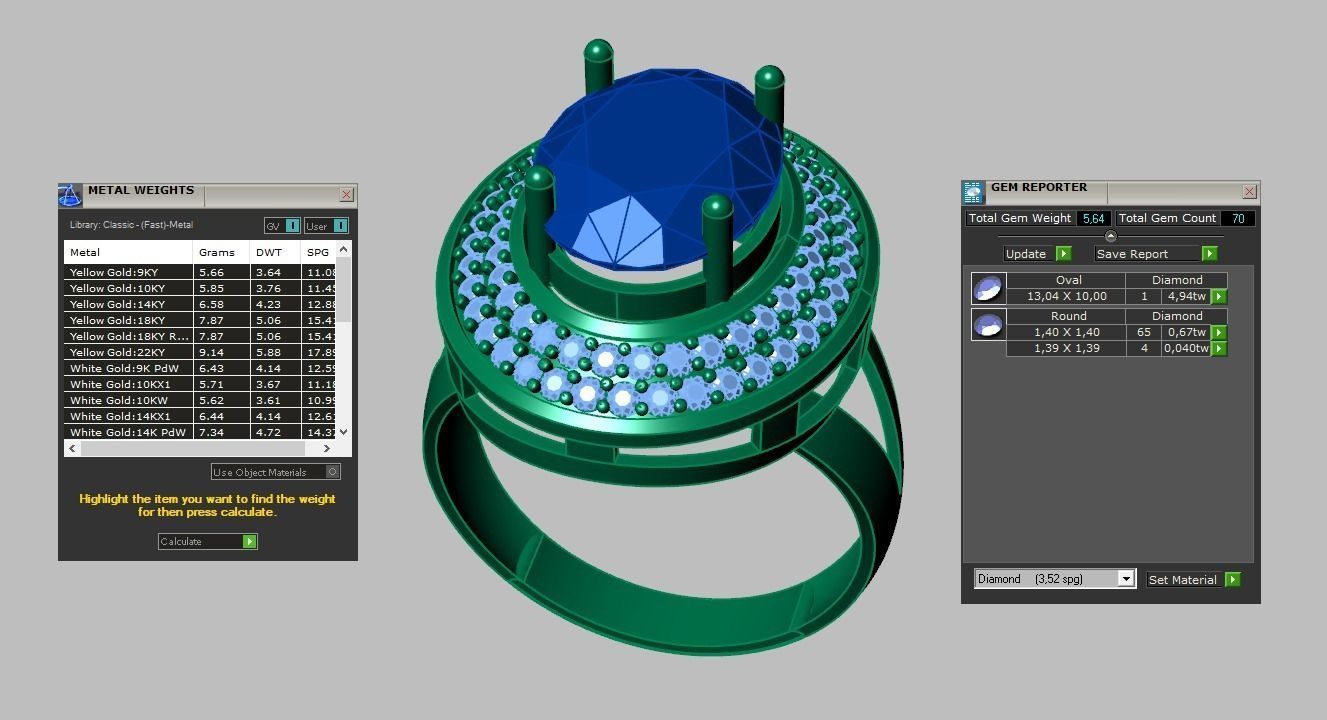Close the Gem Reporter panel
This screenshot has height=720, width=1327.
pyautogui.click(x=1249, y=192)
